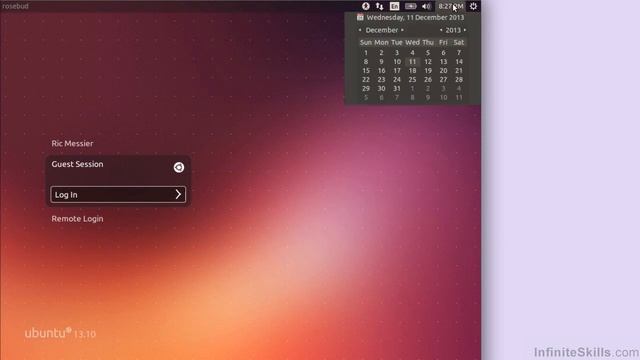
Task: Click the Fri column header
Action: click(443, 42)
